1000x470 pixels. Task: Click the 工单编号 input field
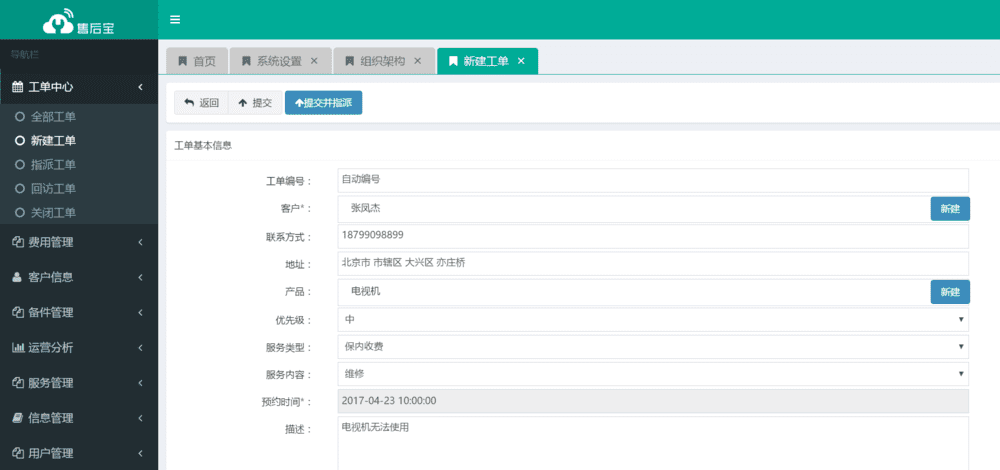tap(653, 180)
